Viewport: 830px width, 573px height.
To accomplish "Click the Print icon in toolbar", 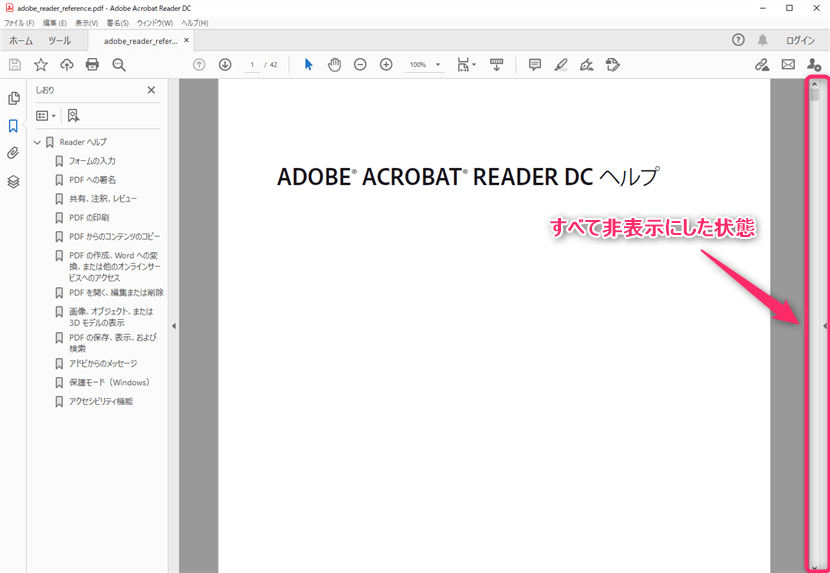I will [x=92, y=65].
